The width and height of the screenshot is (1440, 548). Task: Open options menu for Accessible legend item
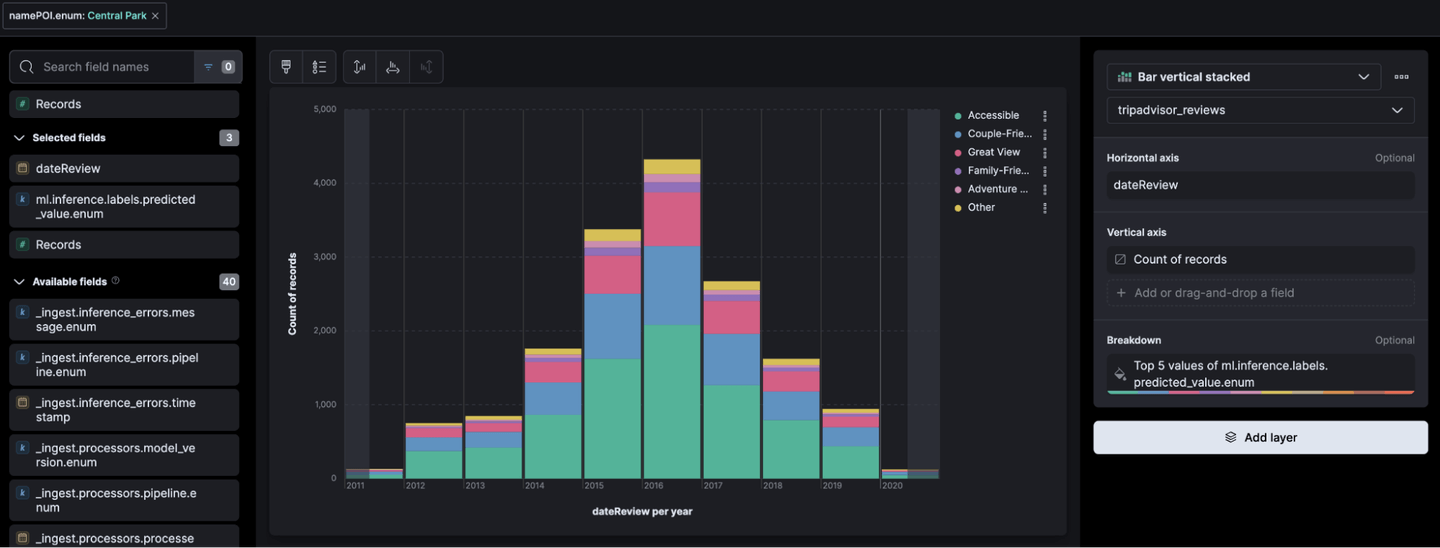point(1045,116)
